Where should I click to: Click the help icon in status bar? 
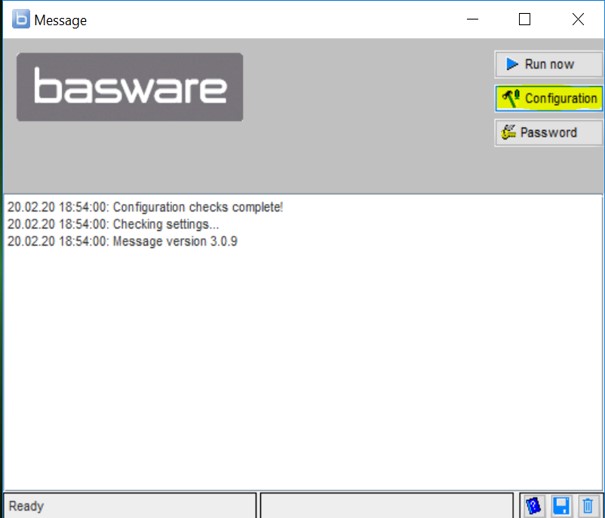[x=533, y=506]
